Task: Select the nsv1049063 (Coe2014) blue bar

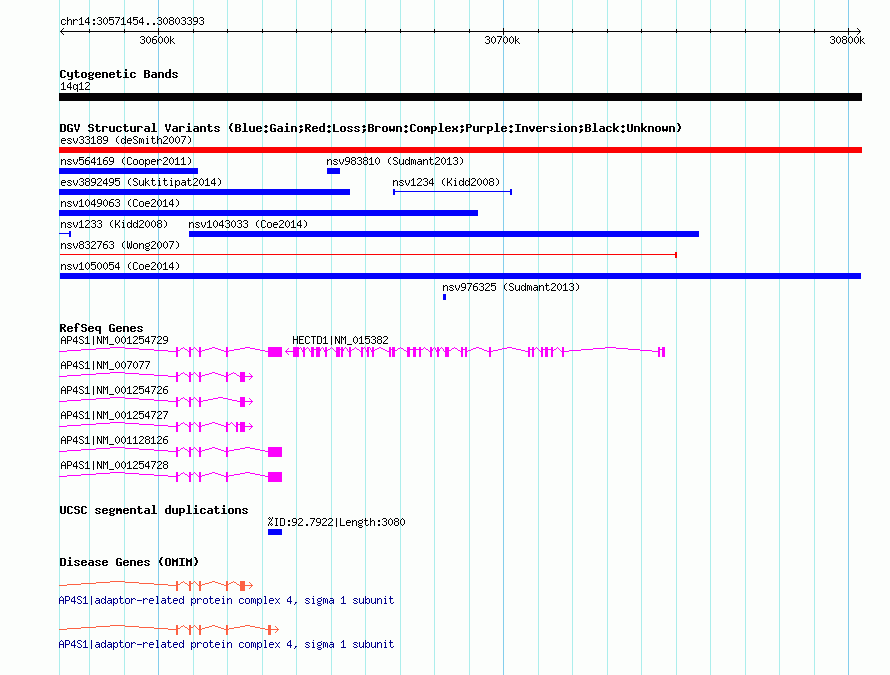Action: click(x=268, y=213)
